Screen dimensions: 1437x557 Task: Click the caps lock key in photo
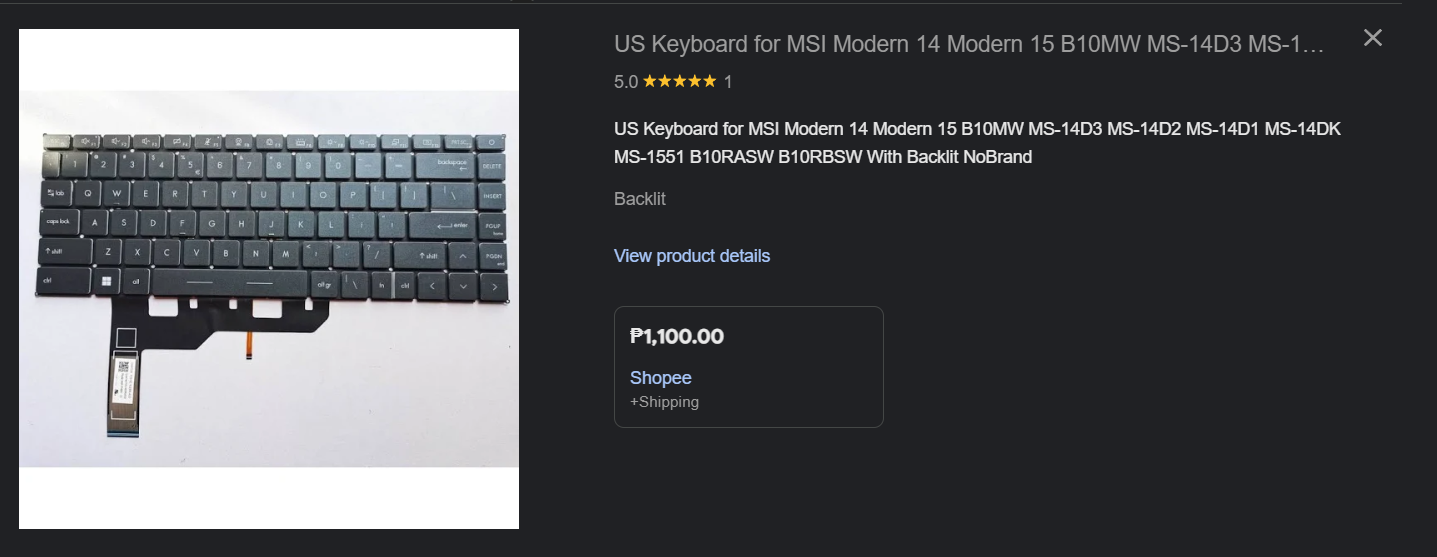coord(58,222)
